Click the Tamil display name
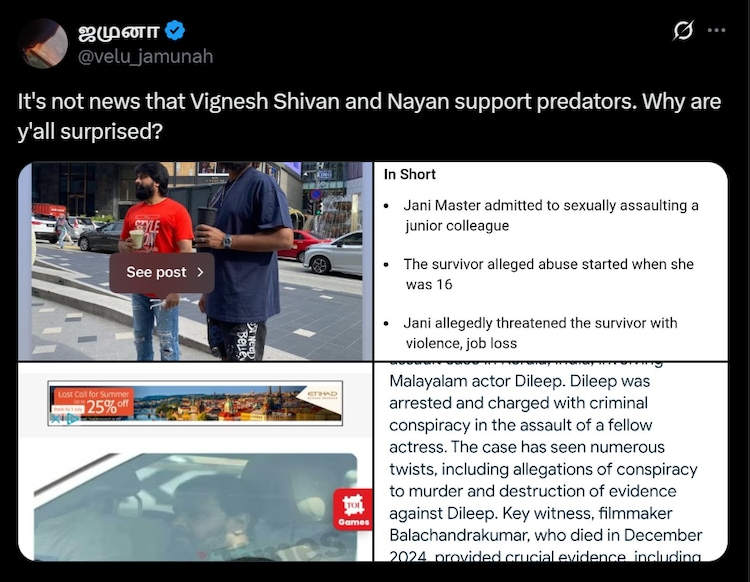The height and width of the screenshot is (582, 750). (x=119, y=32)
